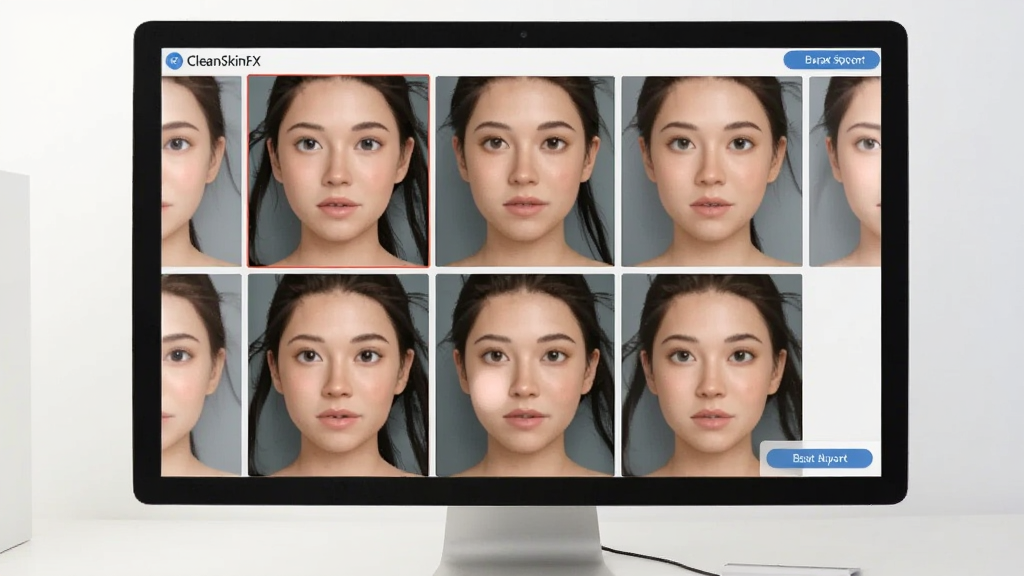Select the portrait with the bright cheek patch
Viewport: 1024px width, 576px height.
(525, 375)
